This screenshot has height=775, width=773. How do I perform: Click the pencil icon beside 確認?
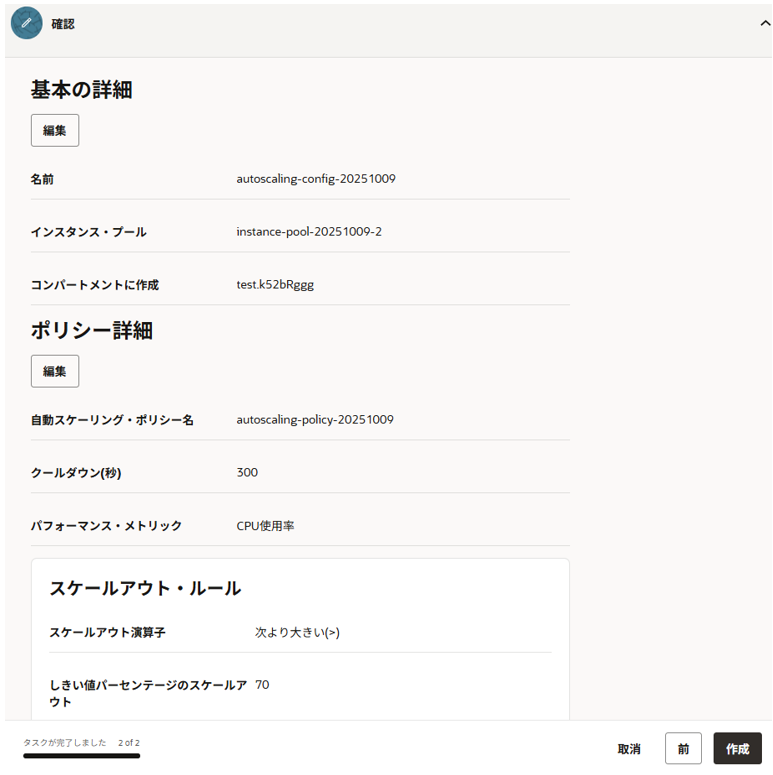point(27,23)
